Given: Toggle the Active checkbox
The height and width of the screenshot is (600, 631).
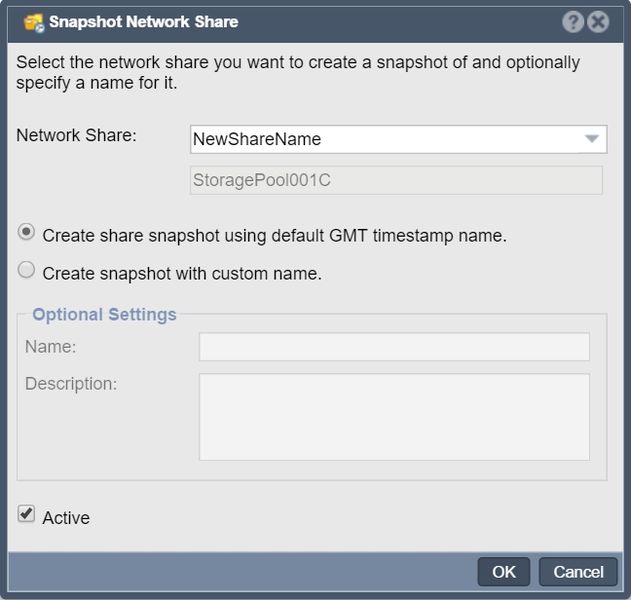Looking at the screenshot, I should [26, 514].
